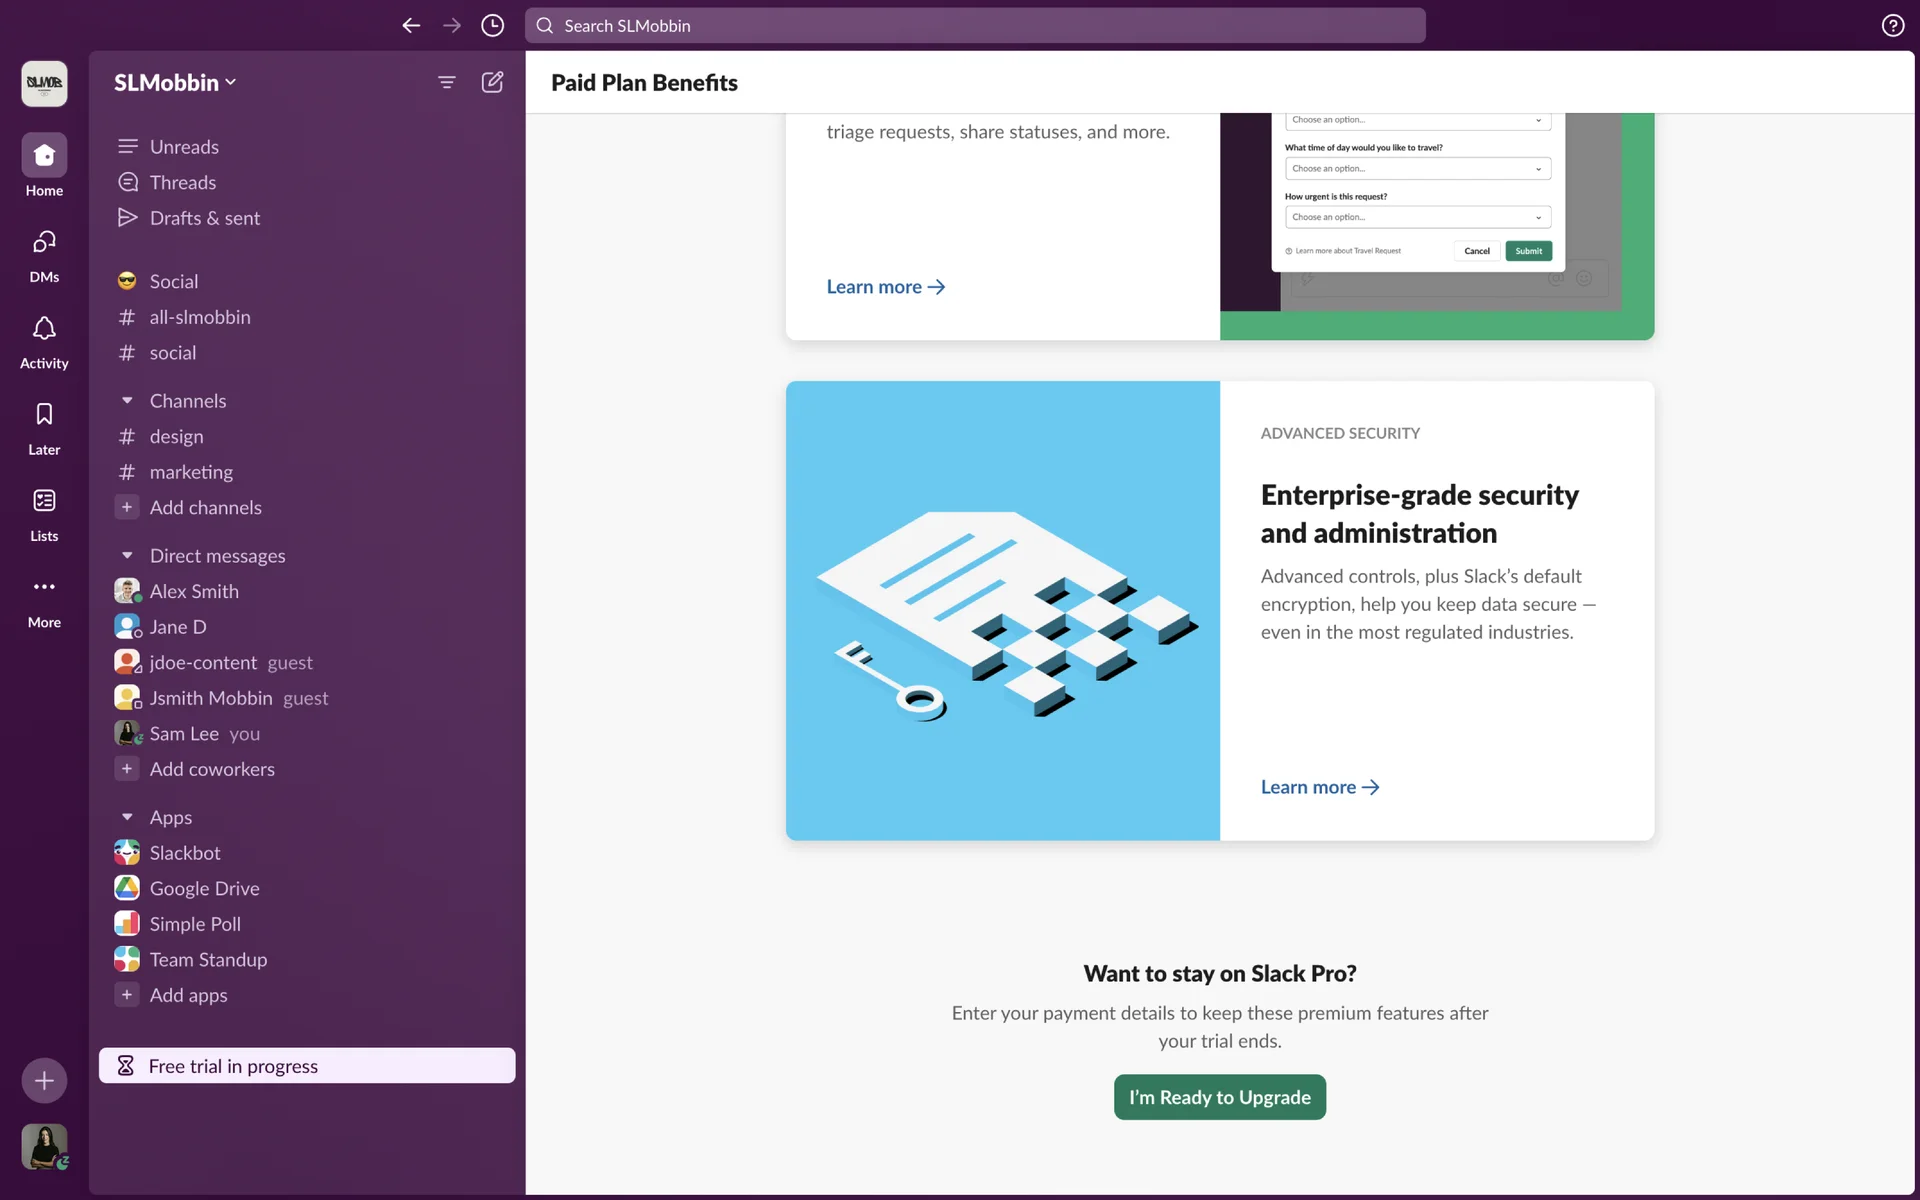Screen dimensions: 1920x1200
Task: Click Learn more under Advanced Security
Action: point(1319,787)
